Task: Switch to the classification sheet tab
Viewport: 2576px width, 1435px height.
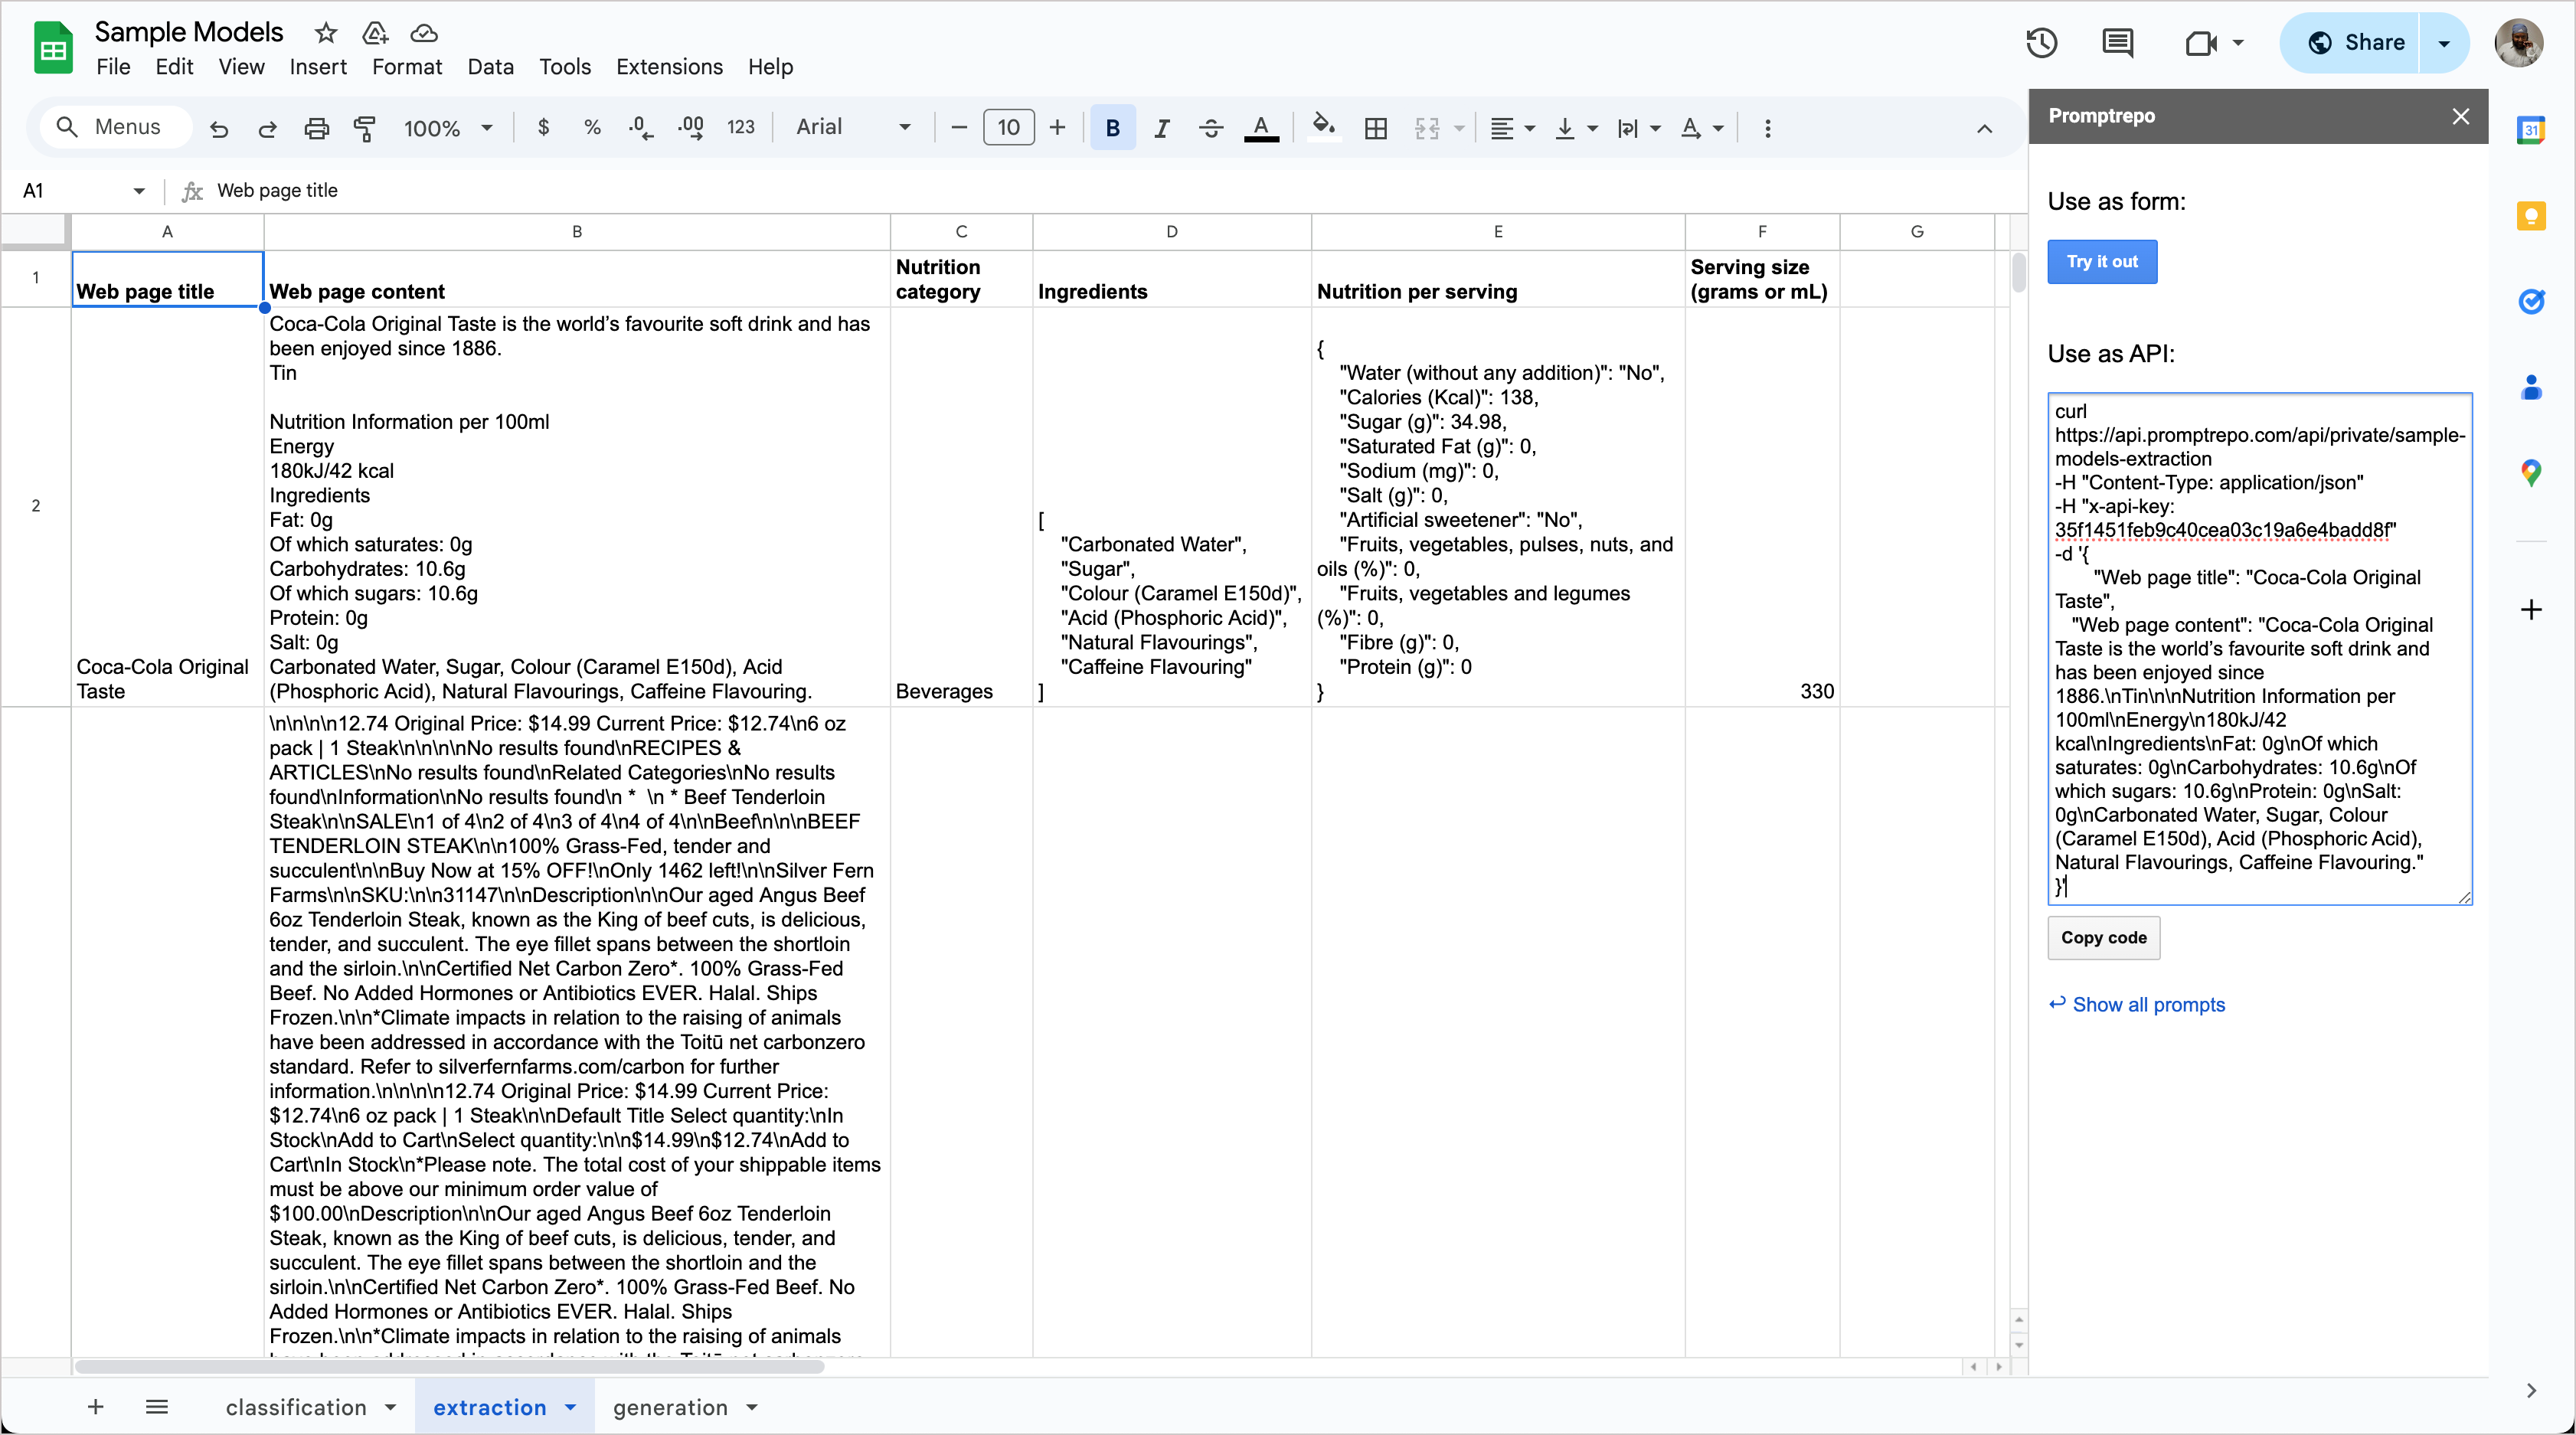Action: (x=296, y=1407)
